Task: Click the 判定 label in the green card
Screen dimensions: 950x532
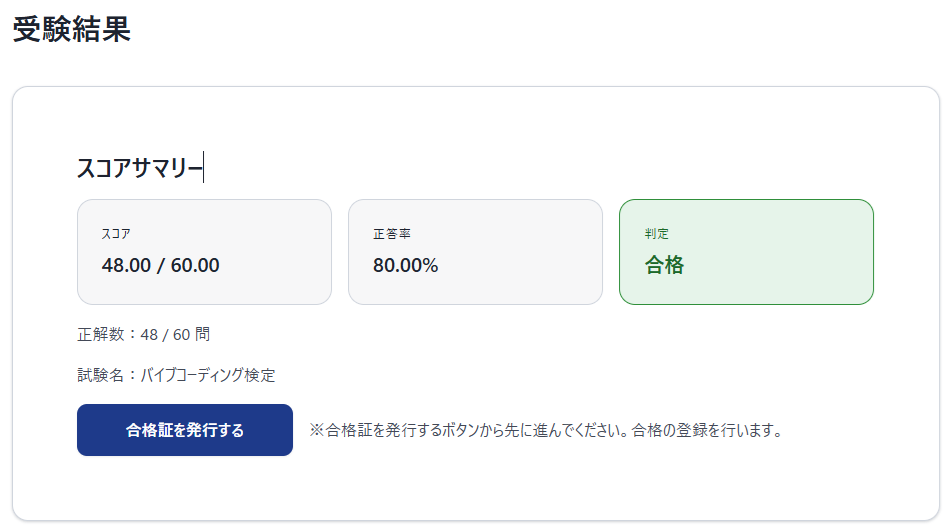Action: coord(657,234)
